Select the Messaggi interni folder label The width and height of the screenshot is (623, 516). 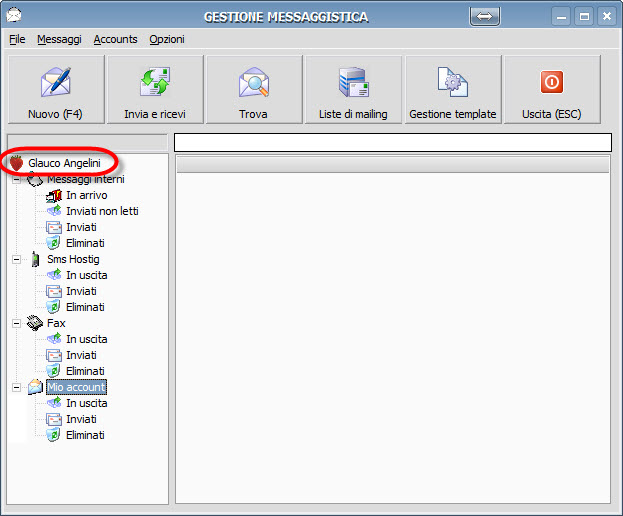86,179
